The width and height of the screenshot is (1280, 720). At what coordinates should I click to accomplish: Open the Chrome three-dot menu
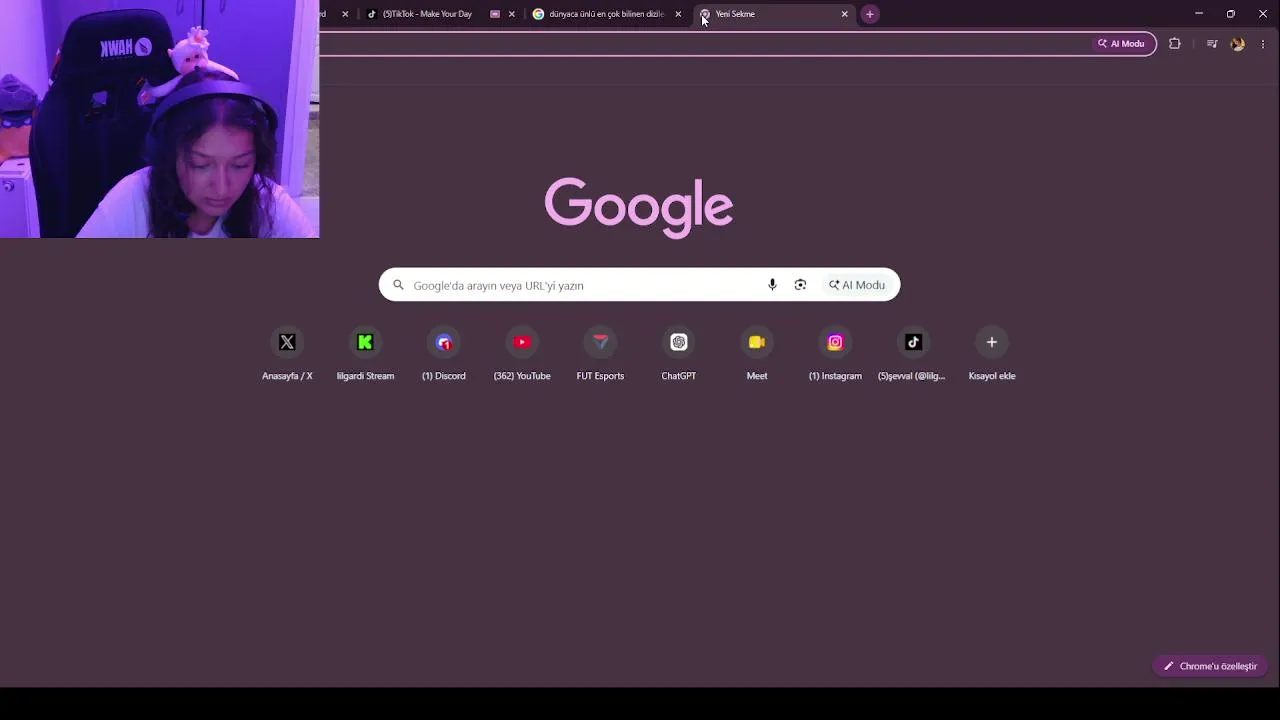coord(1264,44)
